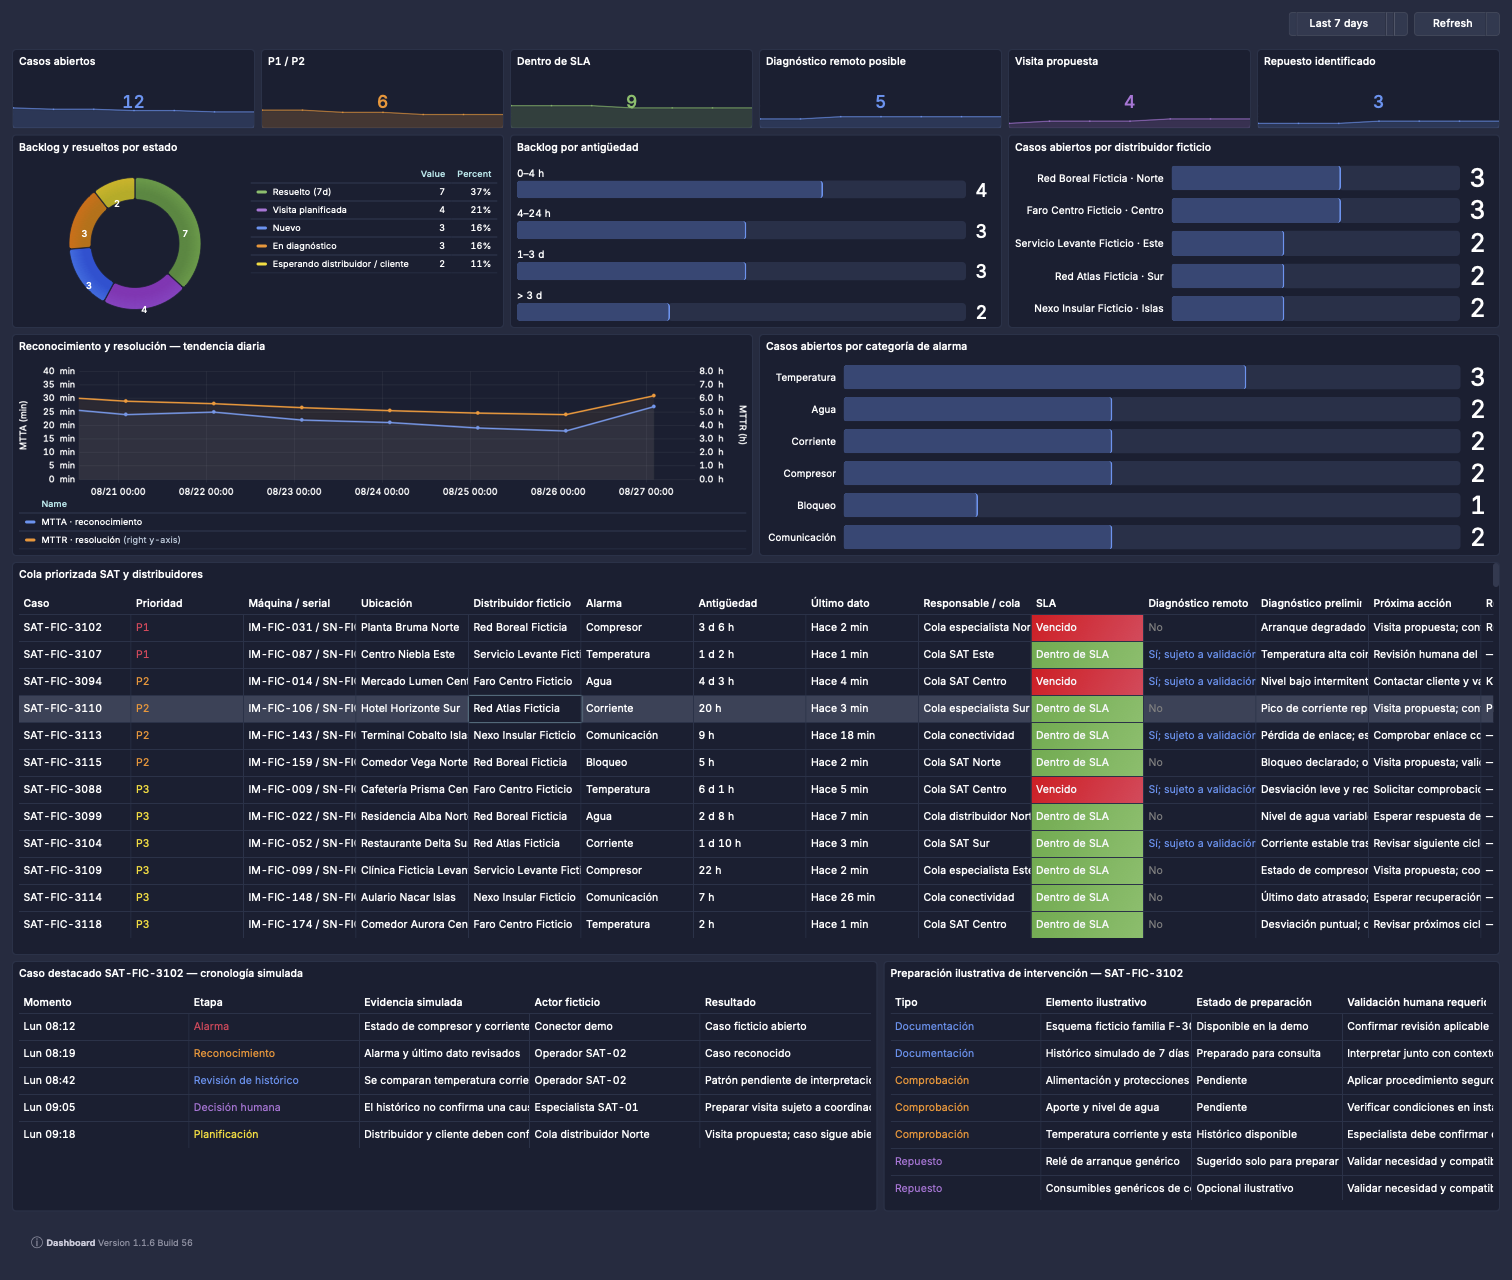Sort the queue table by Caso column

click(36, 603)
